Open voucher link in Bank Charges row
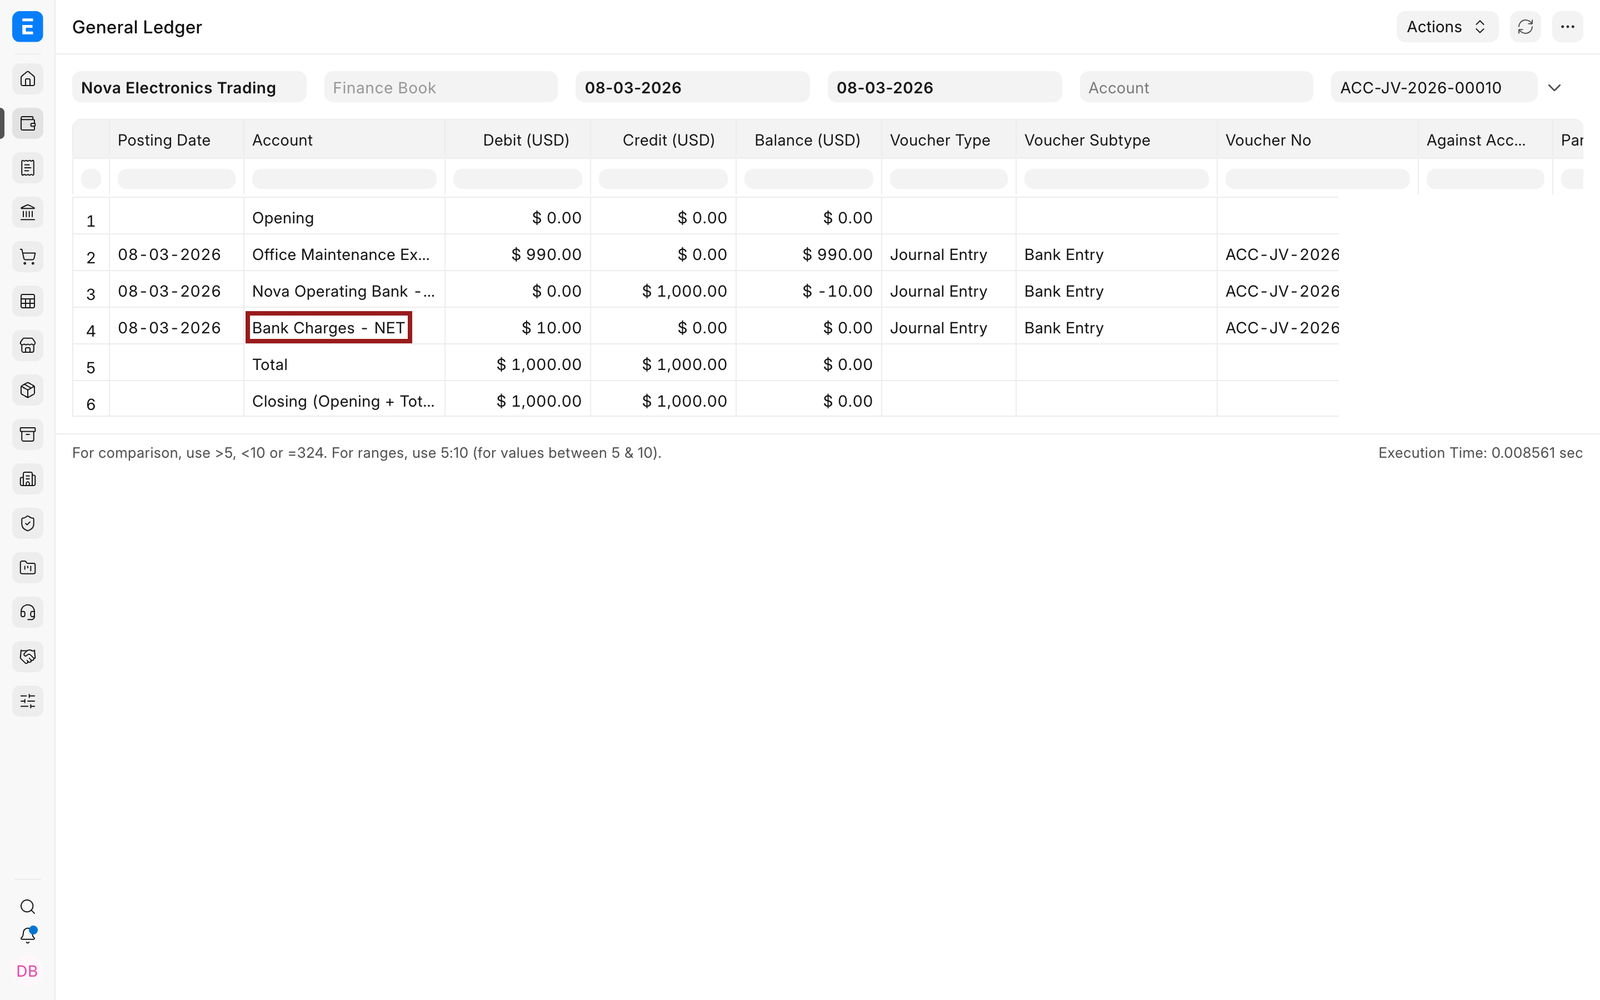Image resolution: width=1600 pixels, height=1000 pixels. point(1282,328)
